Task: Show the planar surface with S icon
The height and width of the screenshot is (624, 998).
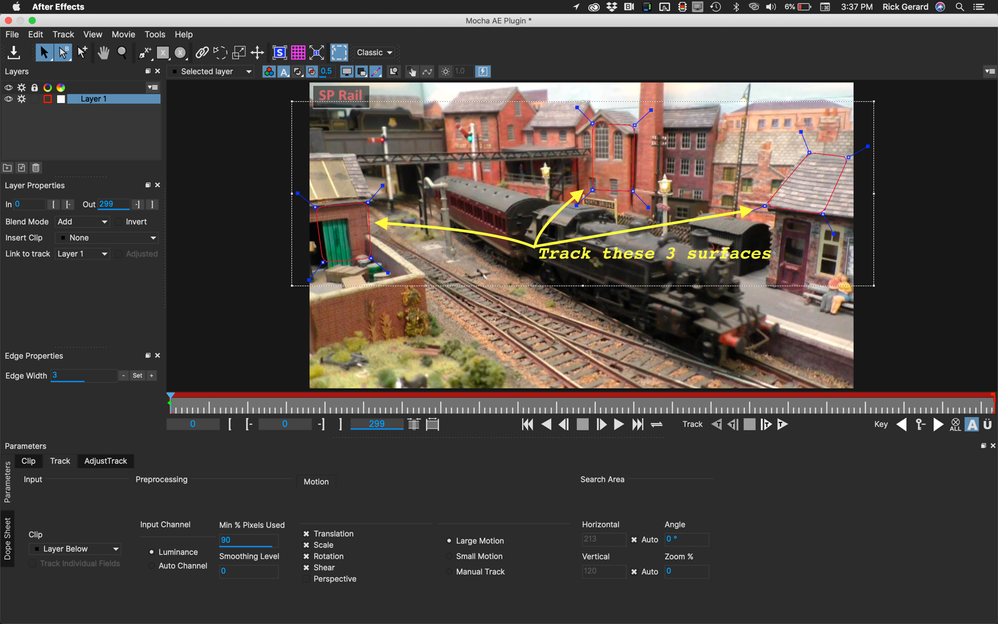Action: 279,52
